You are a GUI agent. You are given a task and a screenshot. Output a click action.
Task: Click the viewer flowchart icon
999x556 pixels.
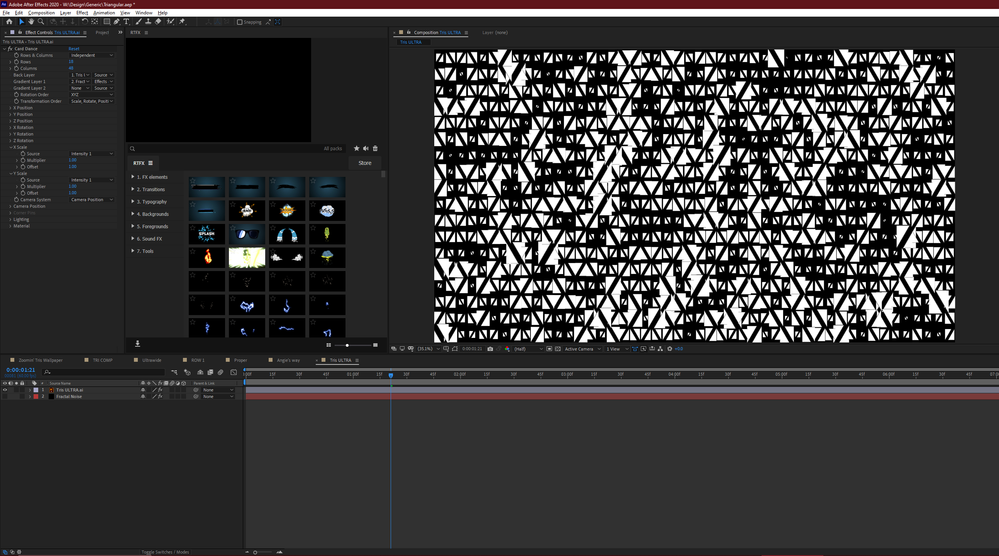pyautogui.click(x=661, y=349)
